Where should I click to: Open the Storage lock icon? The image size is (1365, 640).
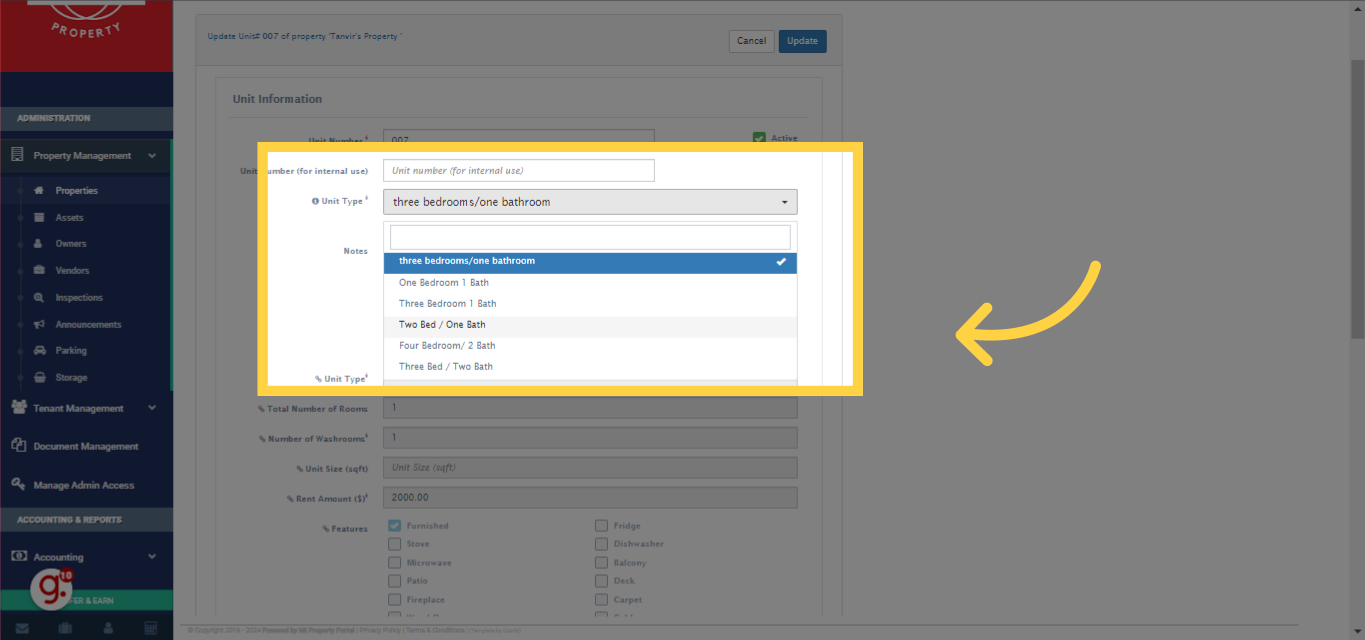pyautogui.click(x=40, y=377)
